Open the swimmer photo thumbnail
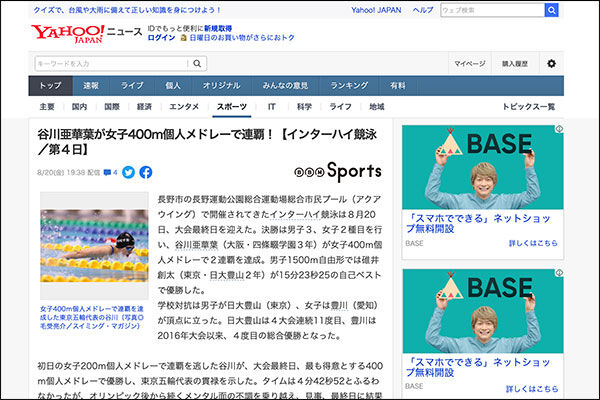Image resolution: width=600 pixels, height=400 pixels. (94, 246)
